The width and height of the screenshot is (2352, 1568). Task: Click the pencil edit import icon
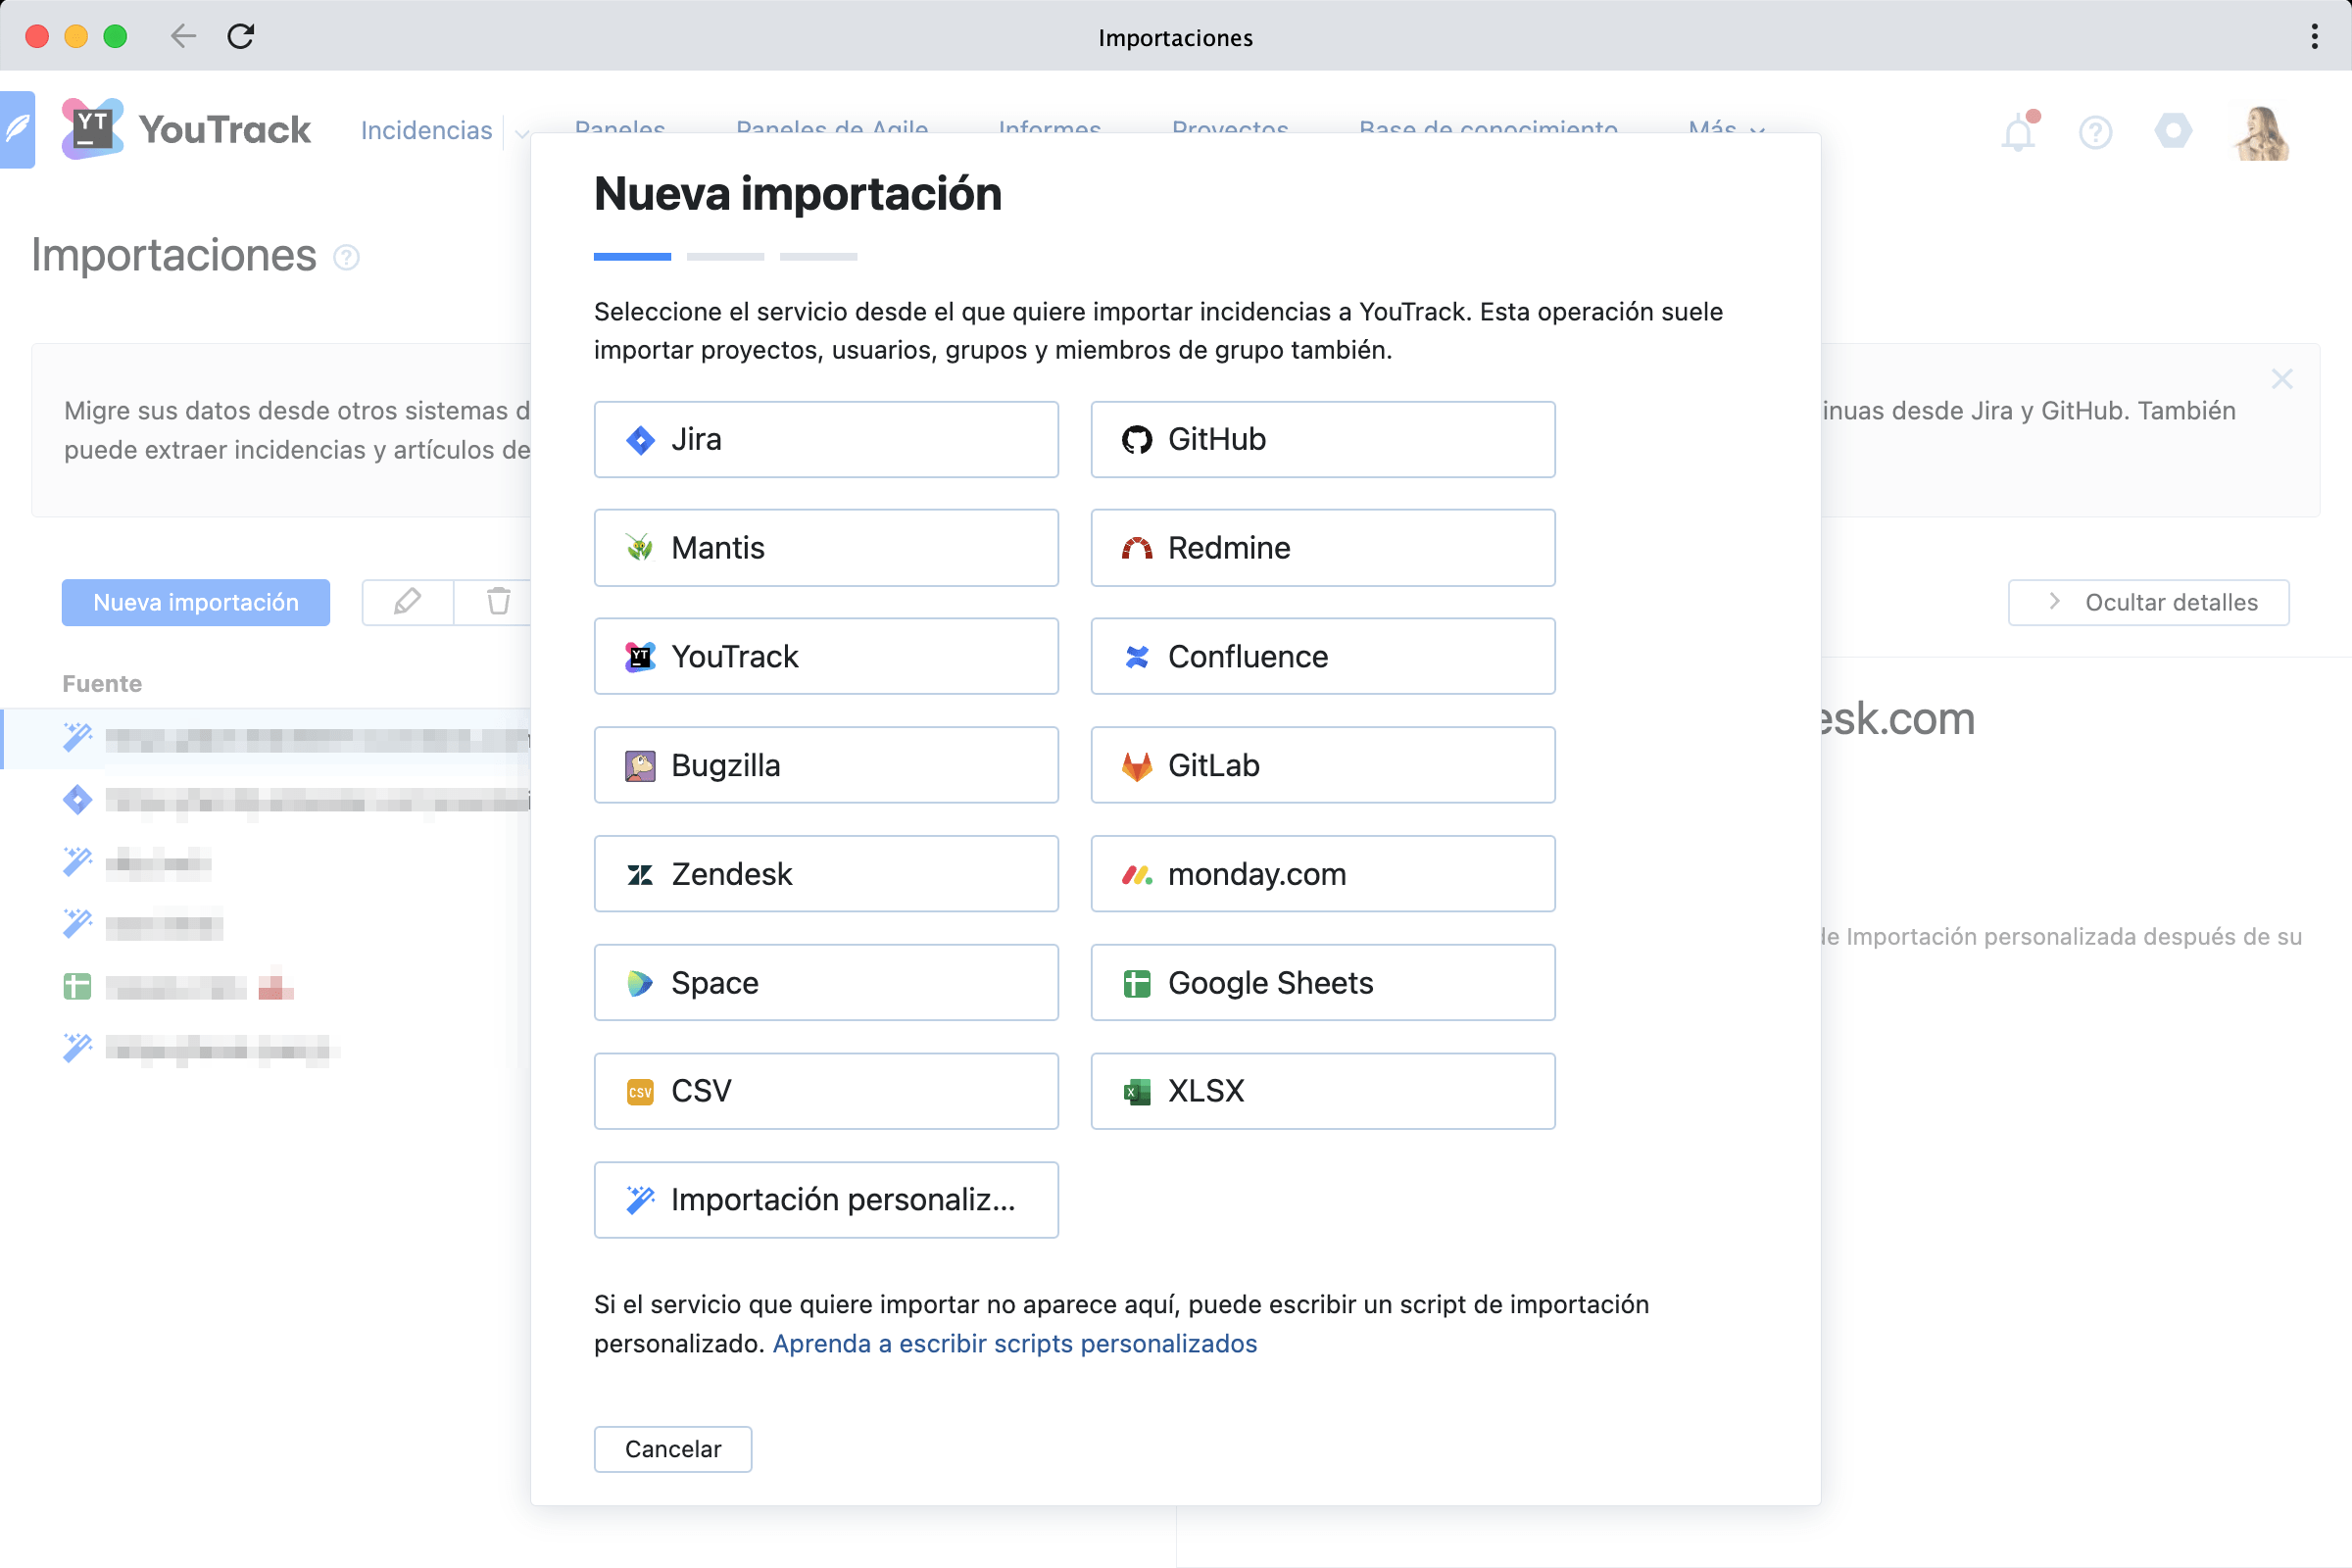tap(407, 602)
